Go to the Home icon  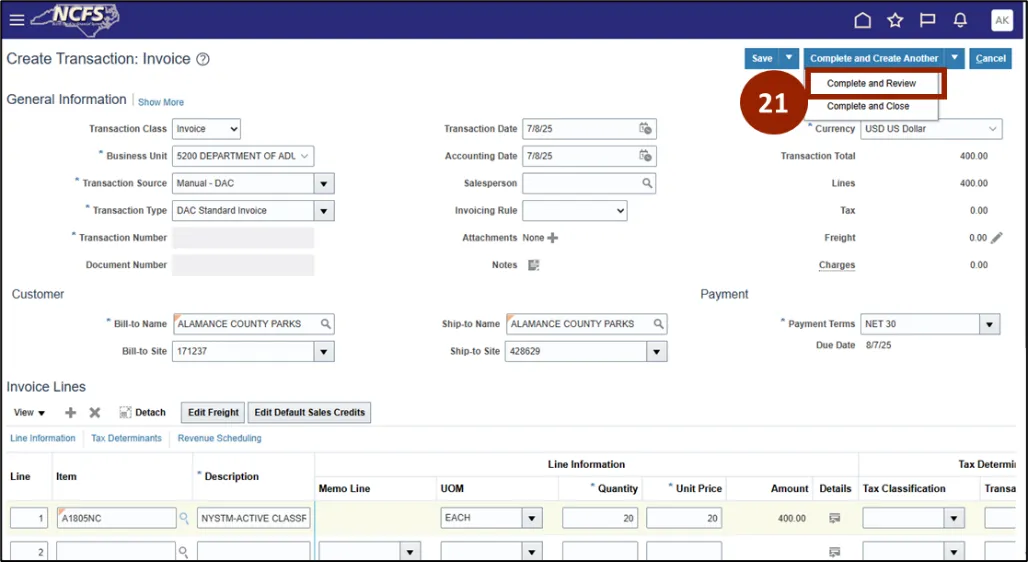pos(862,20)
